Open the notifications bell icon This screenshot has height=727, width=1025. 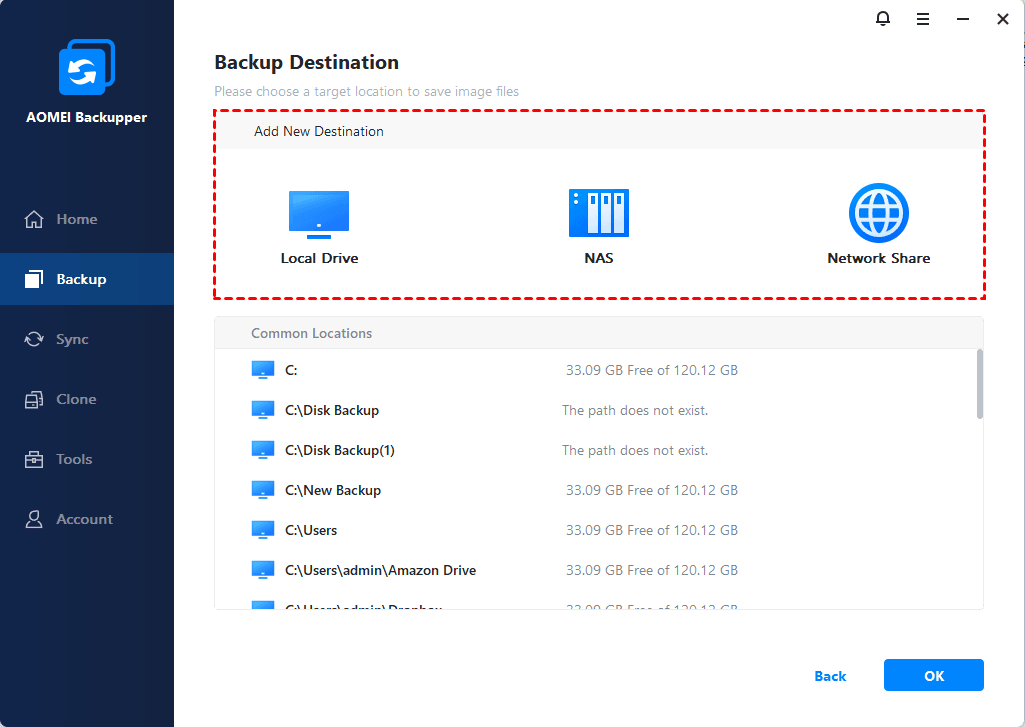[x=883, y=19]
